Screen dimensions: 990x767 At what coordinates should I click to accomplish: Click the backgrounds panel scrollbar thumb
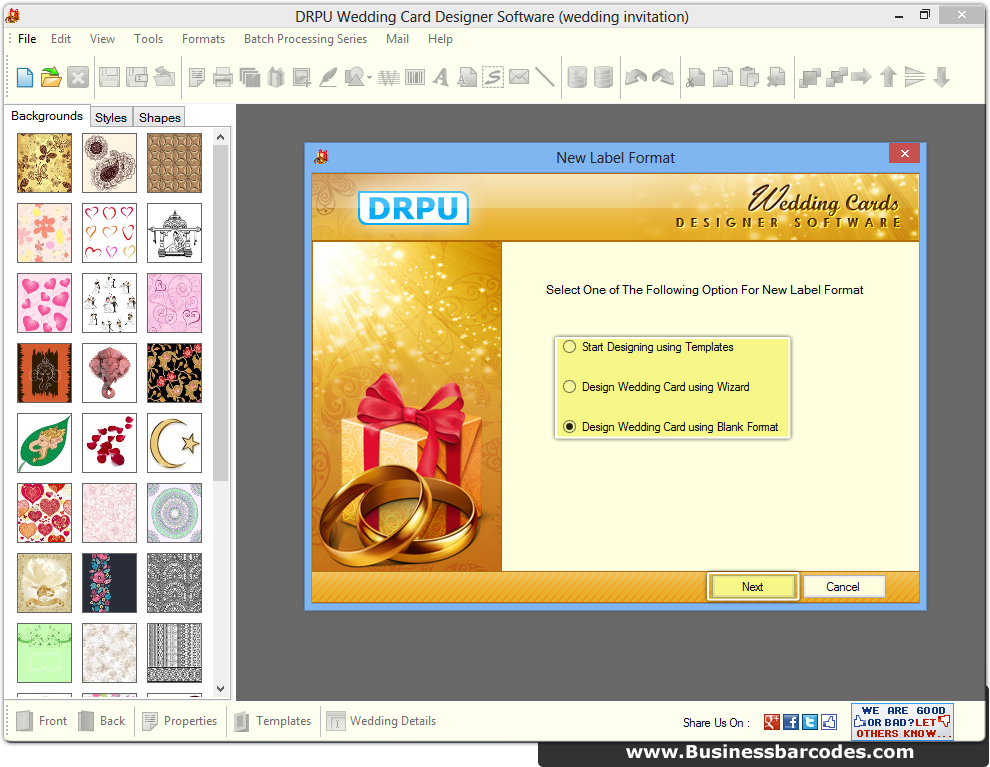point(220,312)
